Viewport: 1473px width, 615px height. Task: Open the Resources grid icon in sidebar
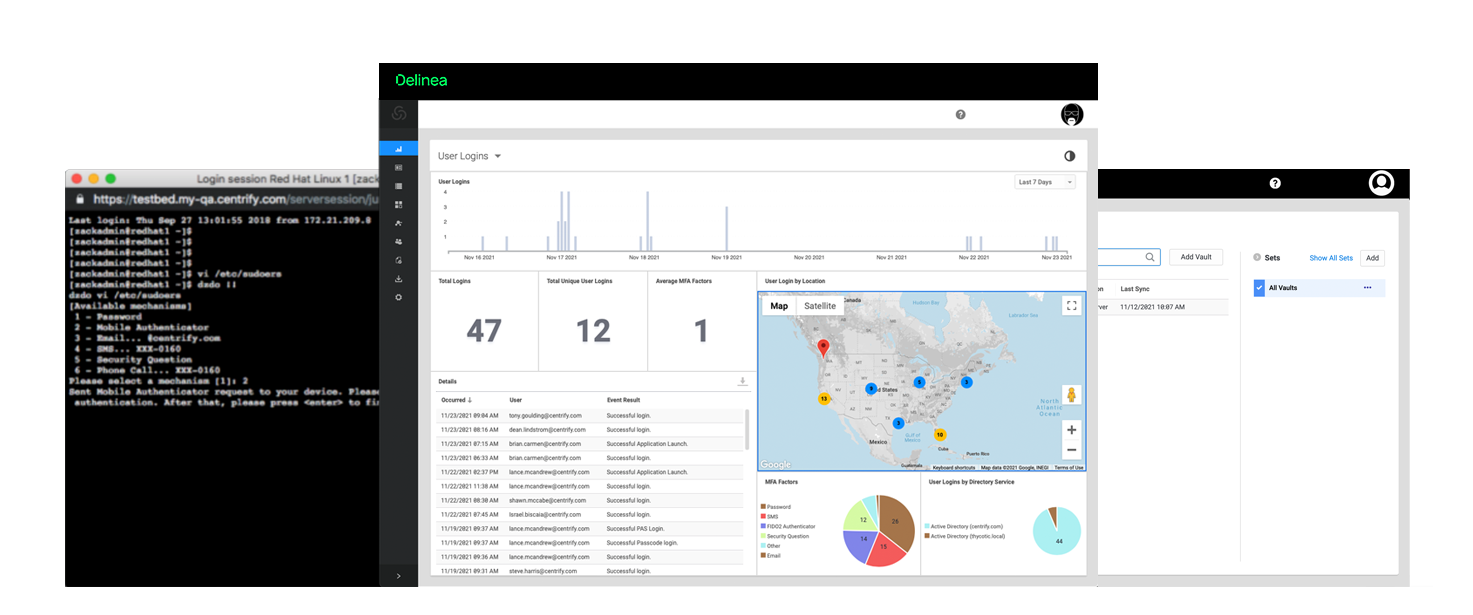tap(398, 186)
